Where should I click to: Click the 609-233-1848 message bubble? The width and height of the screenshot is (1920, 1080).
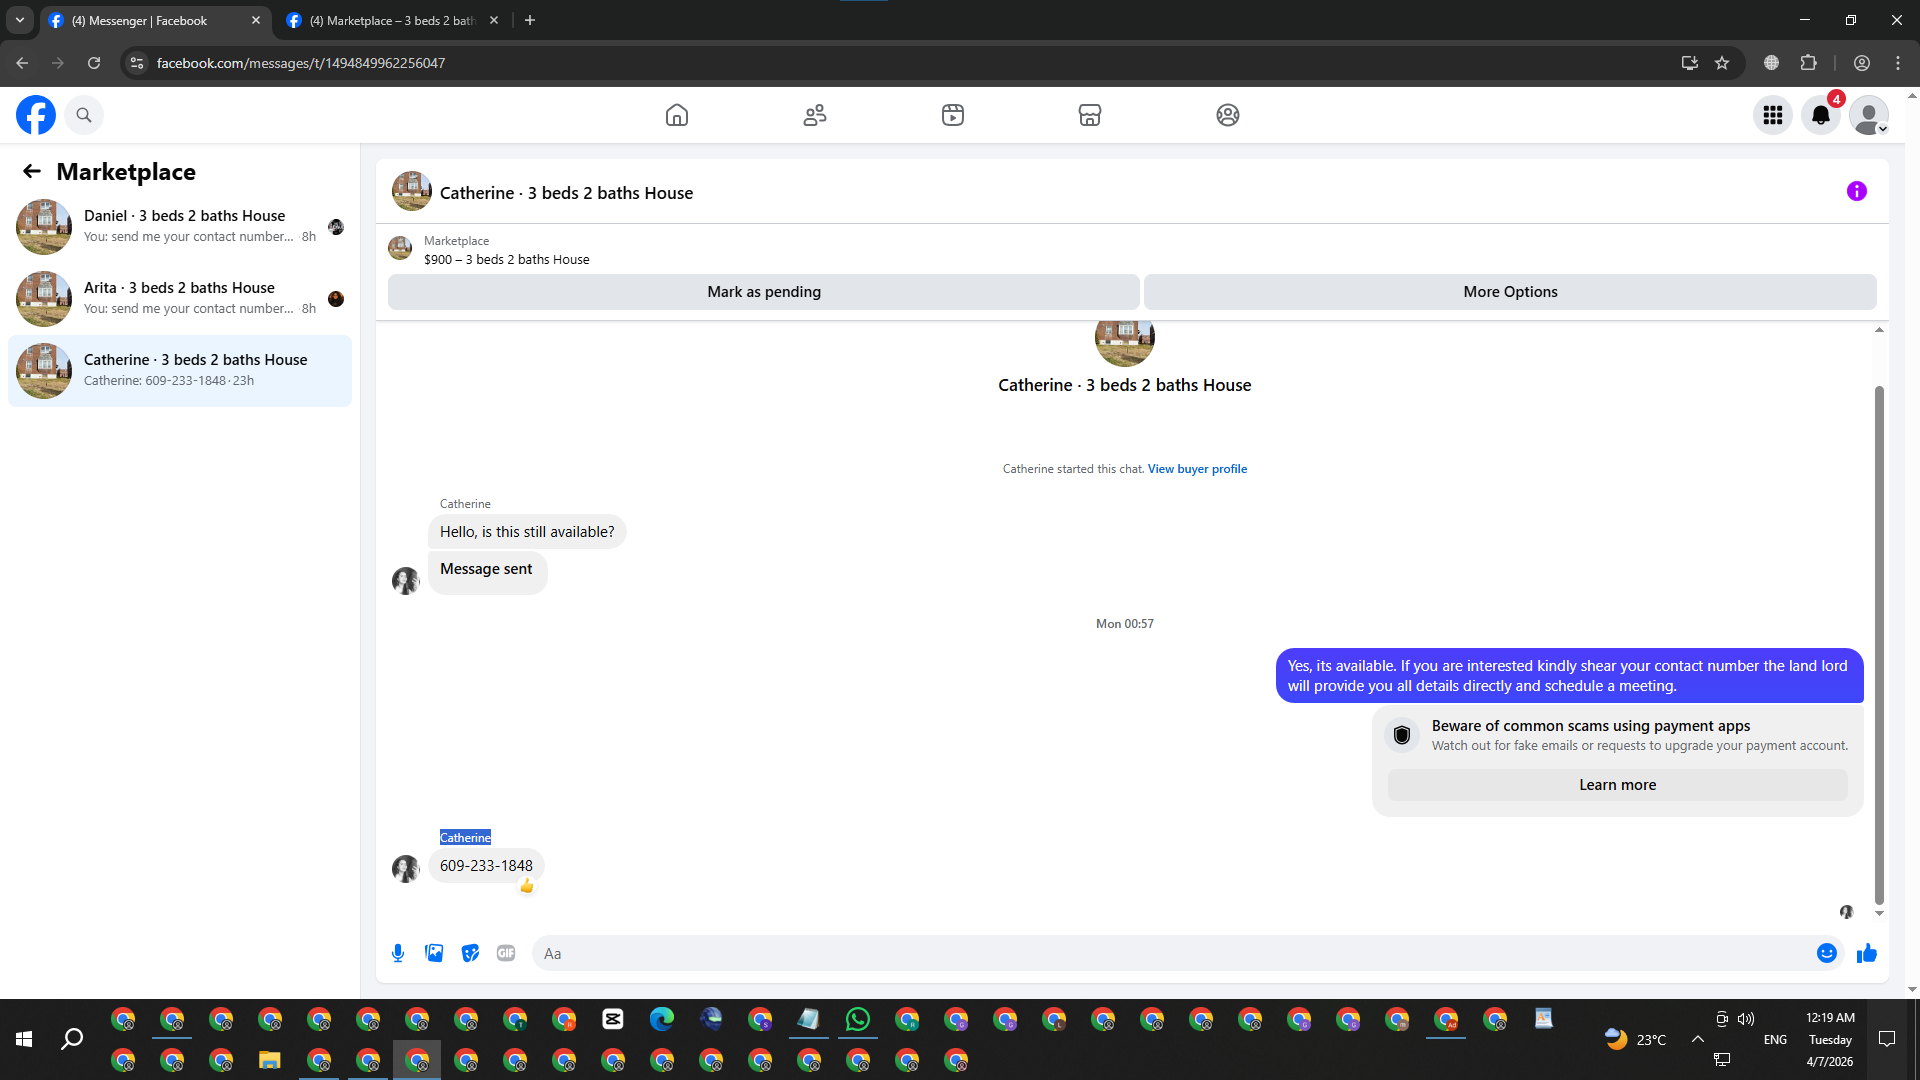coord(486,866)
